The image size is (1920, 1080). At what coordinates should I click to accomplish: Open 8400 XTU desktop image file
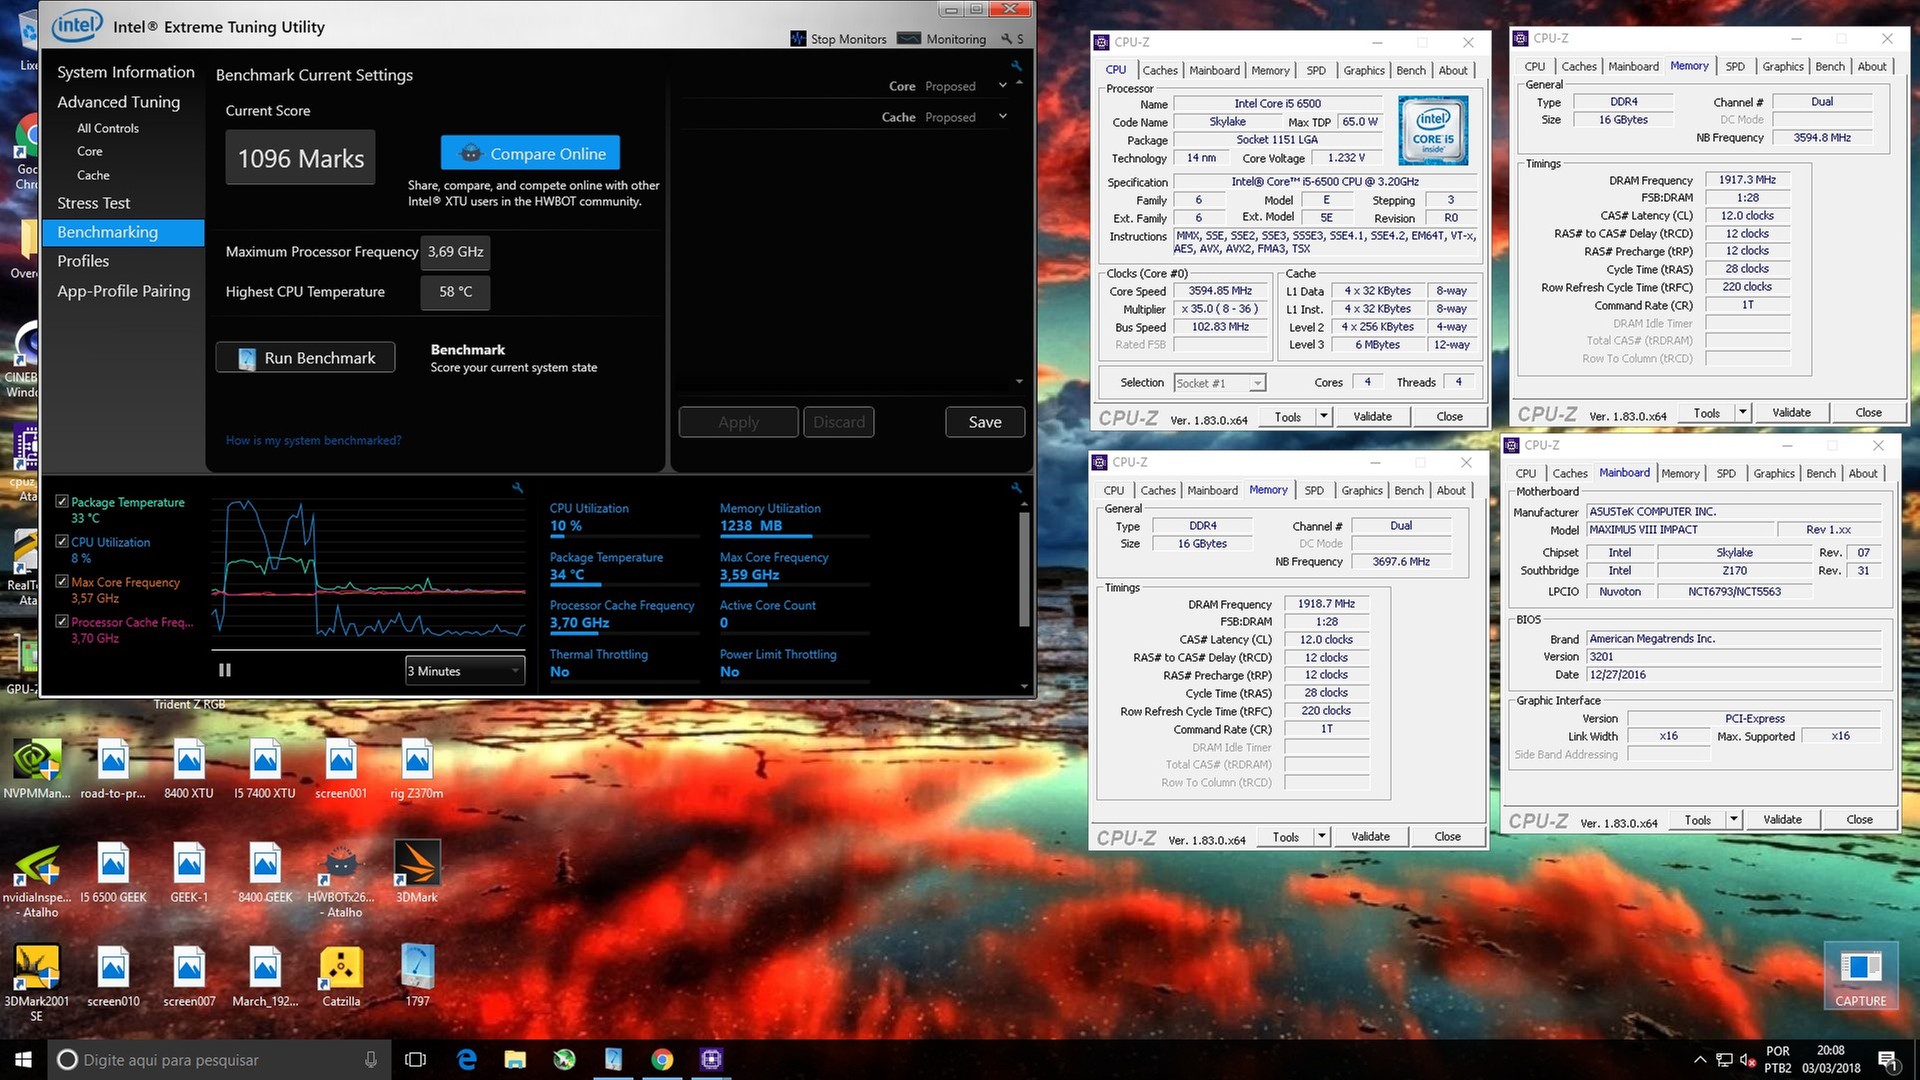pos(189,770)
